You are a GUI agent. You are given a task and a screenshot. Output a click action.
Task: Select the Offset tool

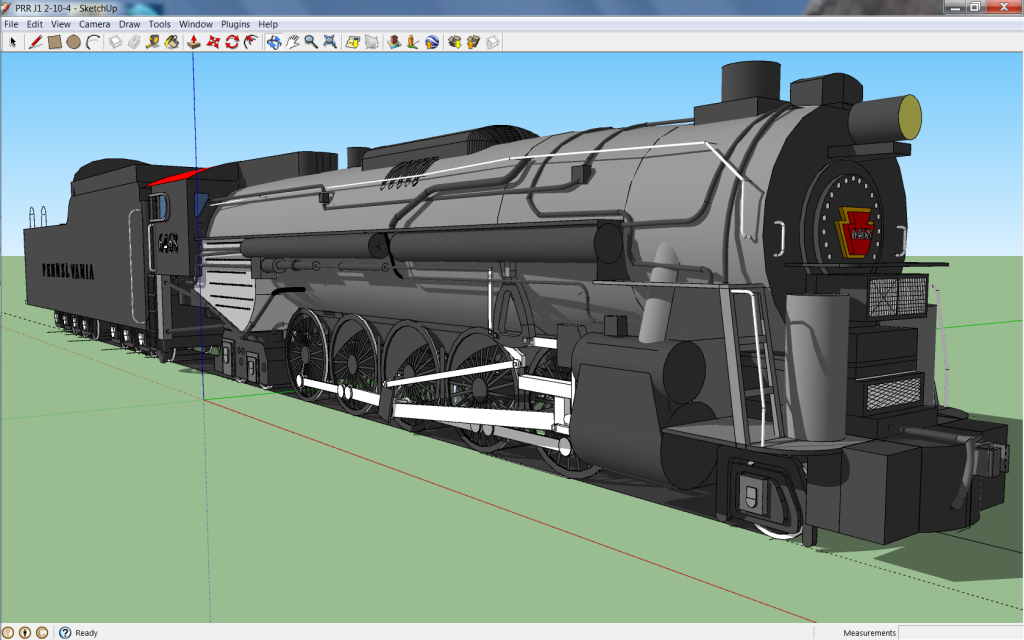251,42
